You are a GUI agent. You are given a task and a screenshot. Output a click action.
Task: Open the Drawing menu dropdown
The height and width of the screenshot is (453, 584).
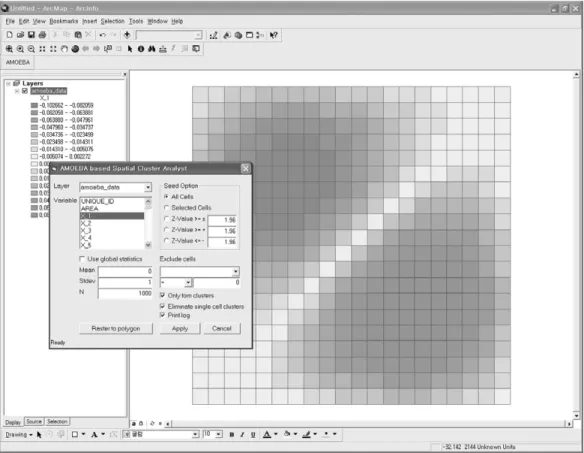click(19, 435)
